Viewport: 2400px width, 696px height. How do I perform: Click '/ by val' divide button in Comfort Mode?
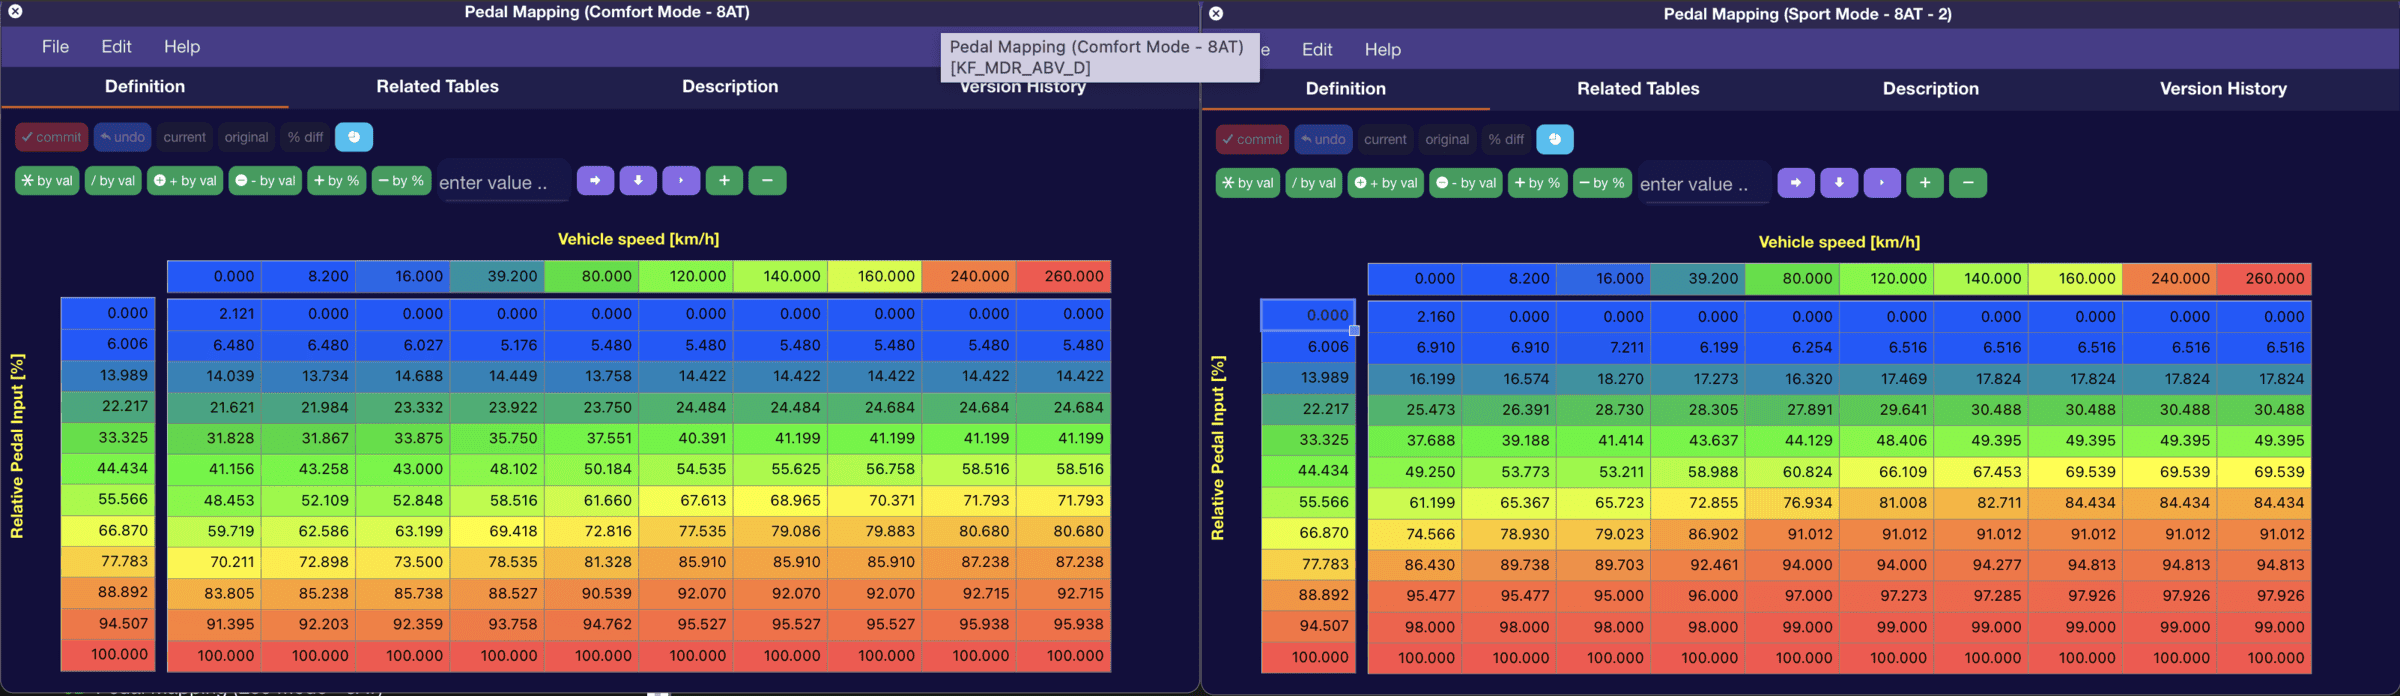(113, 181)
